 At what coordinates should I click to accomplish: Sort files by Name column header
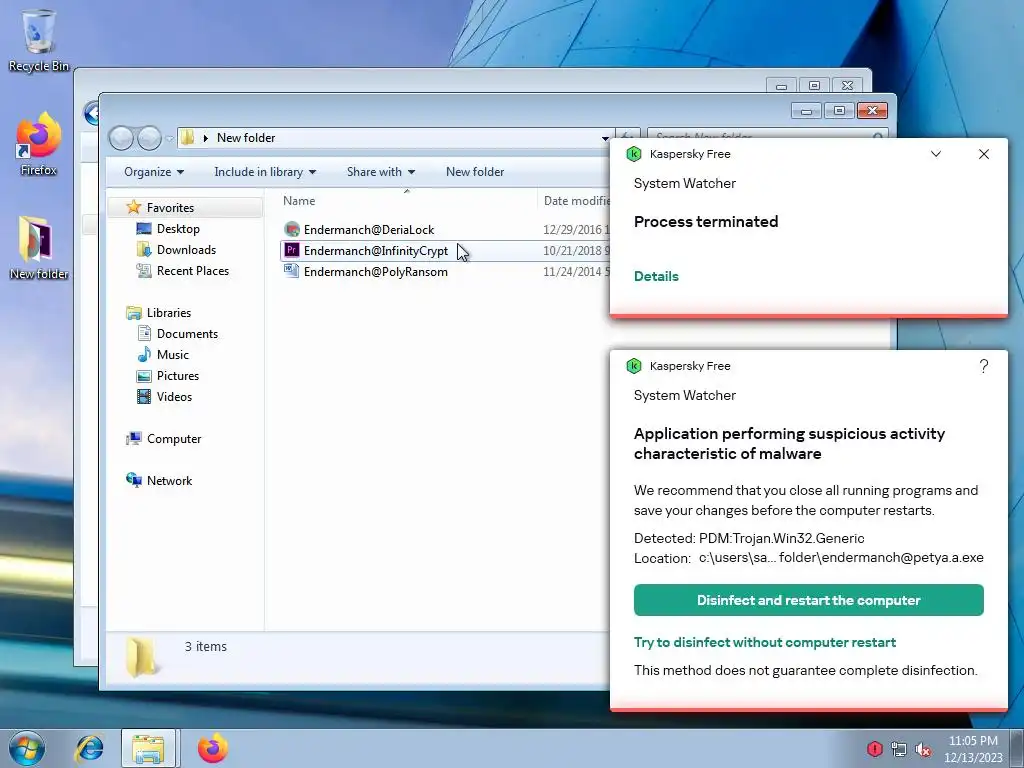tap(299, 200)
